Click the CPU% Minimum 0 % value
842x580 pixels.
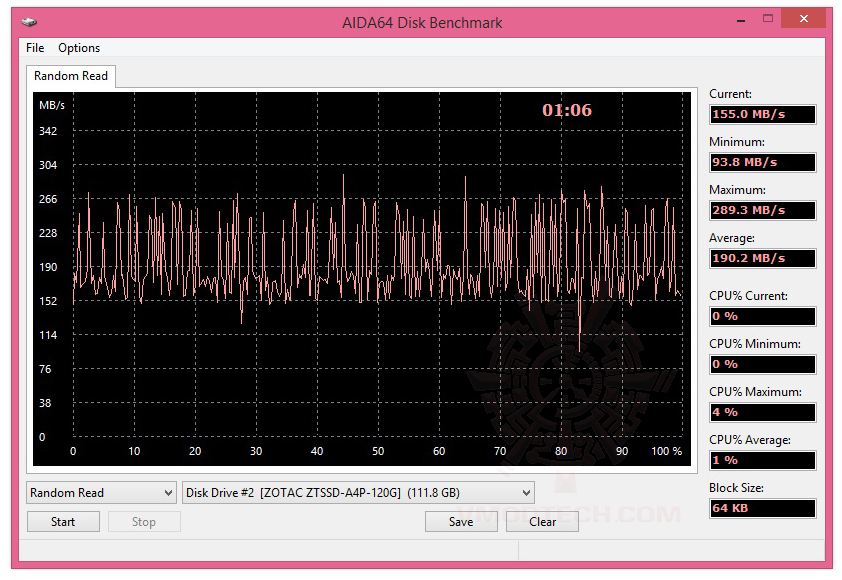coord(763,364)
